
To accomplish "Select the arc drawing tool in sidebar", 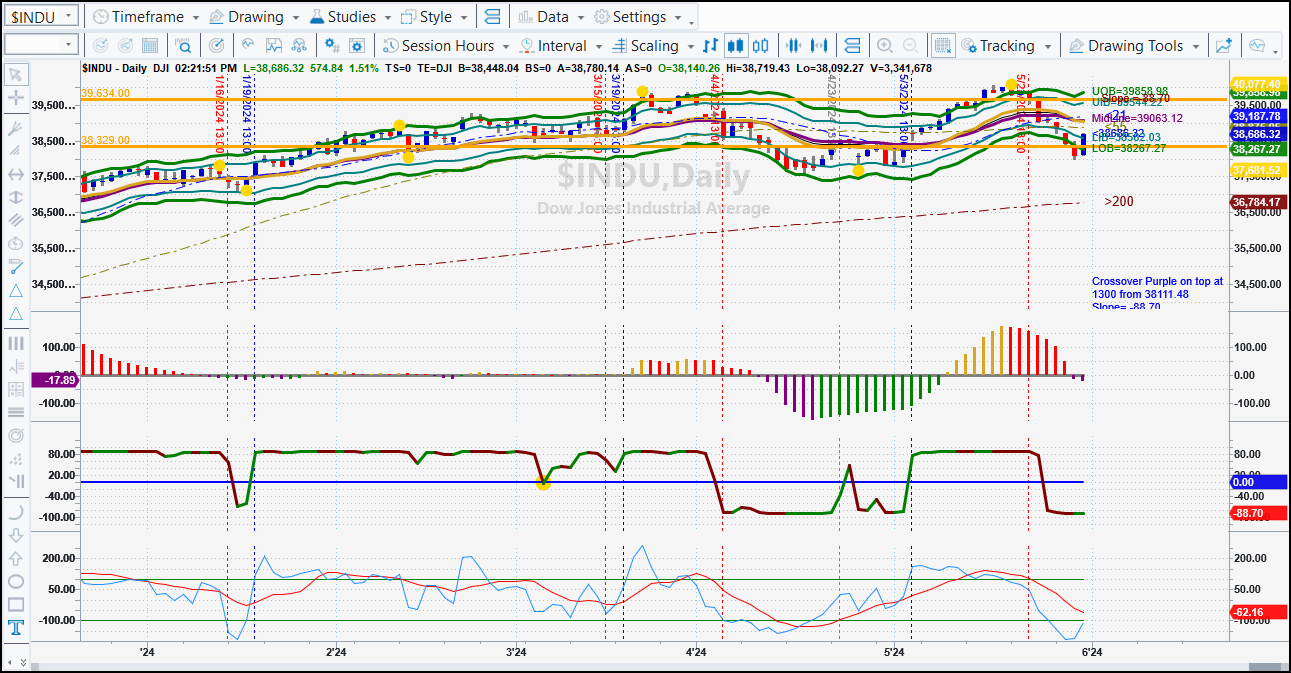I will pyautogui.click(x=15, y=512).
